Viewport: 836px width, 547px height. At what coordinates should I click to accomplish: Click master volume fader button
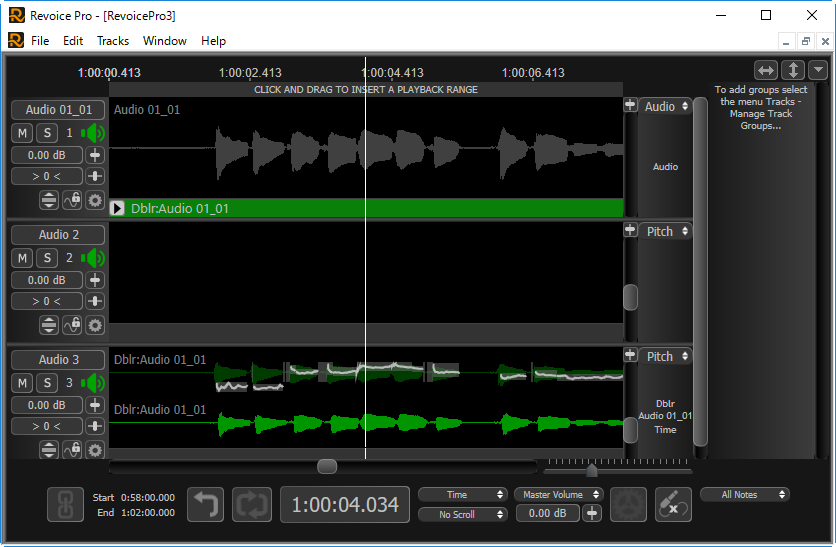592,513
